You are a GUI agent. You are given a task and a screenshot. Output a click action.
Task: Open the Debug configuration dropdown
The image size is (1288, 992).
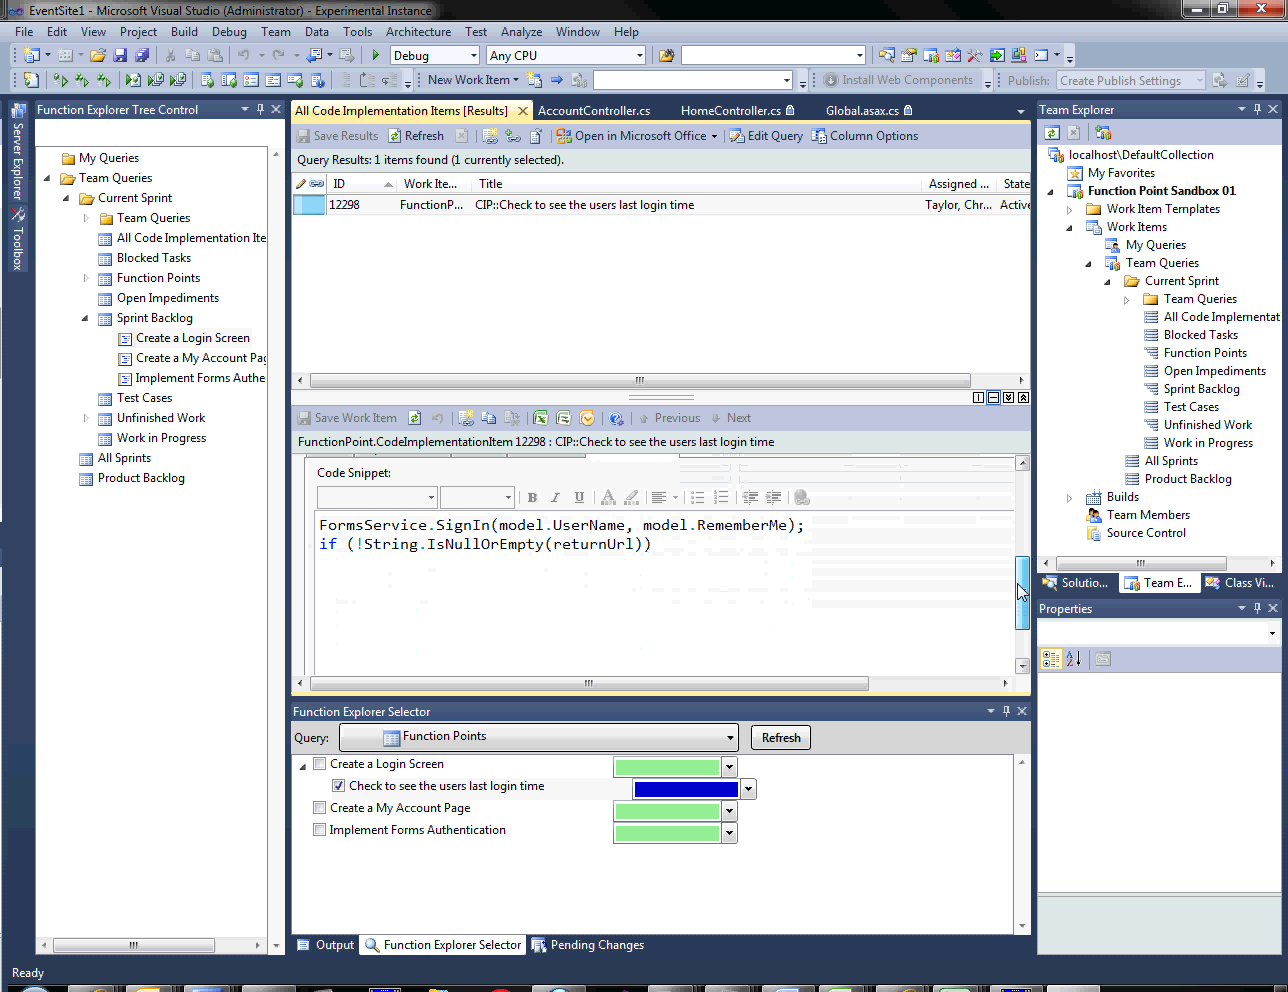[434, 56]
